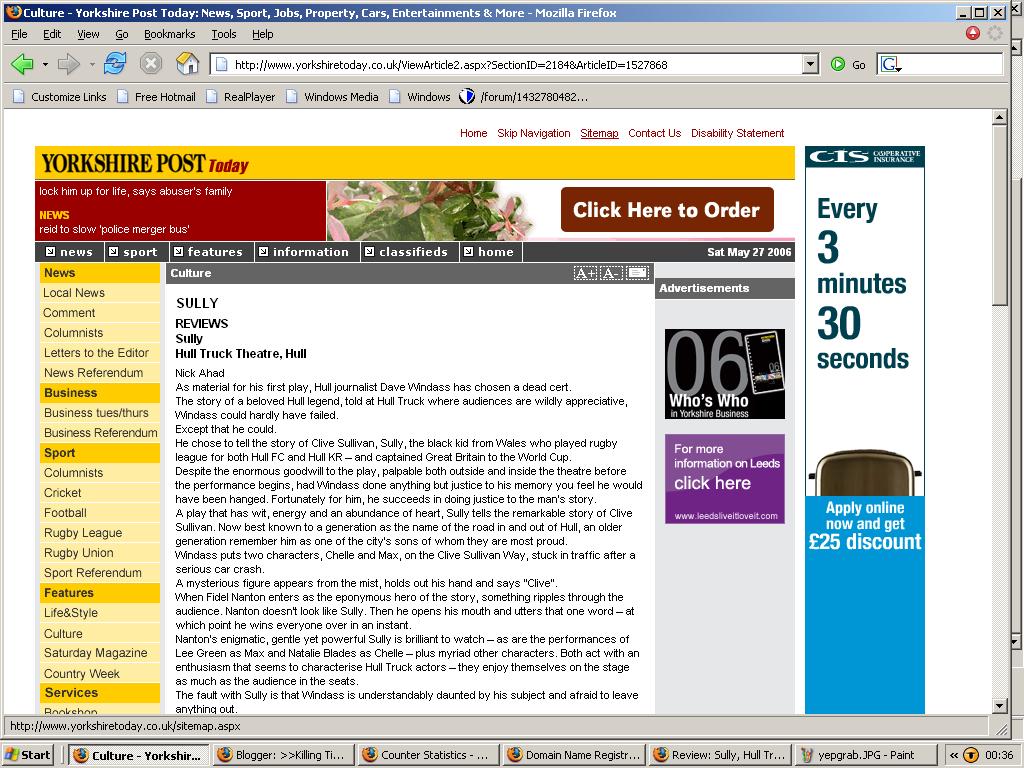Click the browser Back arrow button
Viewport: 1024px width, 768px height.
(x=22, y=64)
